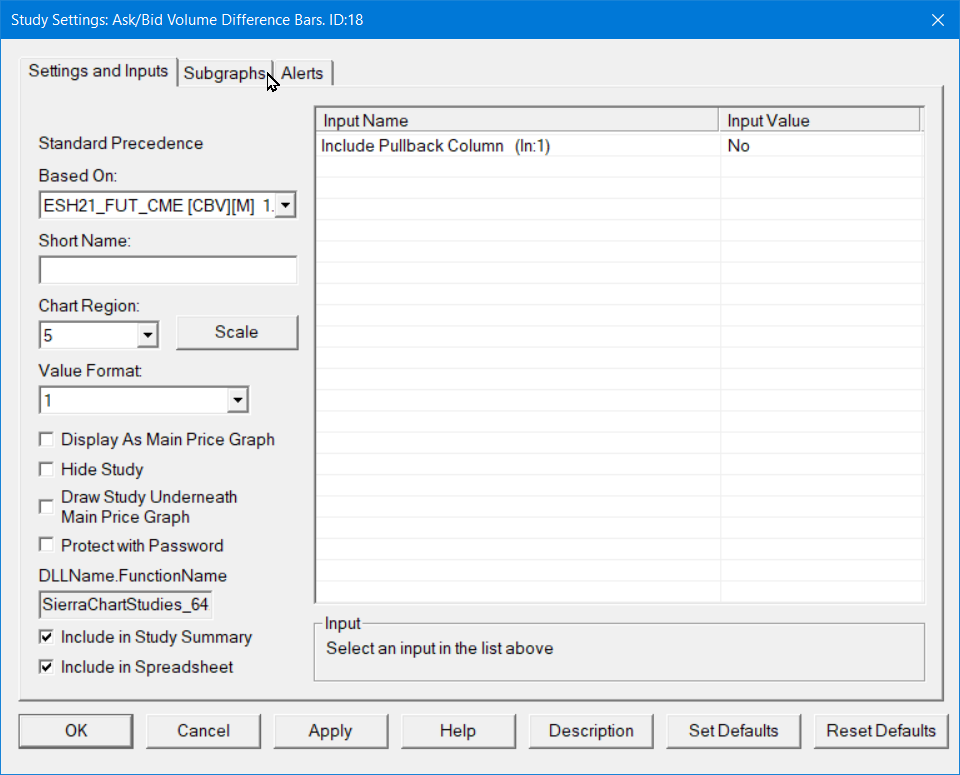
Task: Click the 'No' input value cell
Action: 820,146
